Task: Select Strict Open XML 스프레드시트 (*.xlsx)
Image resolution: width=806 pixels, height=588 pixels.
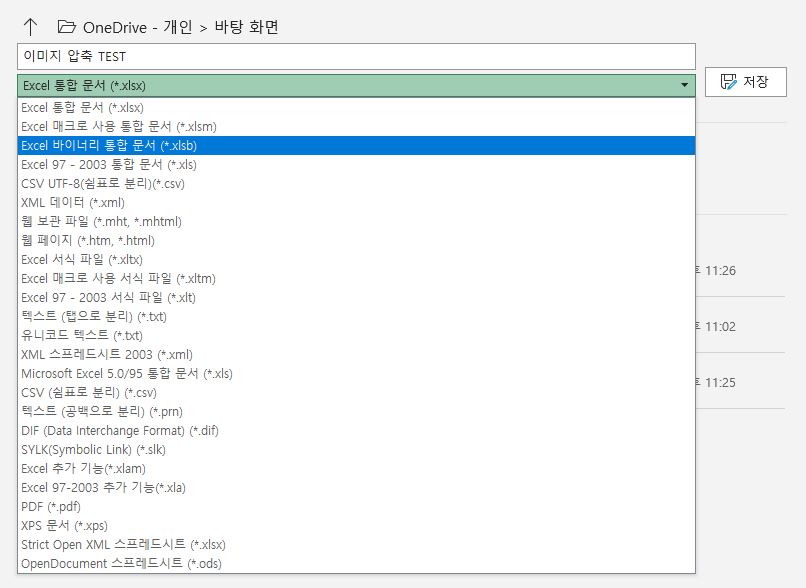Action: (x=356, y=545)
